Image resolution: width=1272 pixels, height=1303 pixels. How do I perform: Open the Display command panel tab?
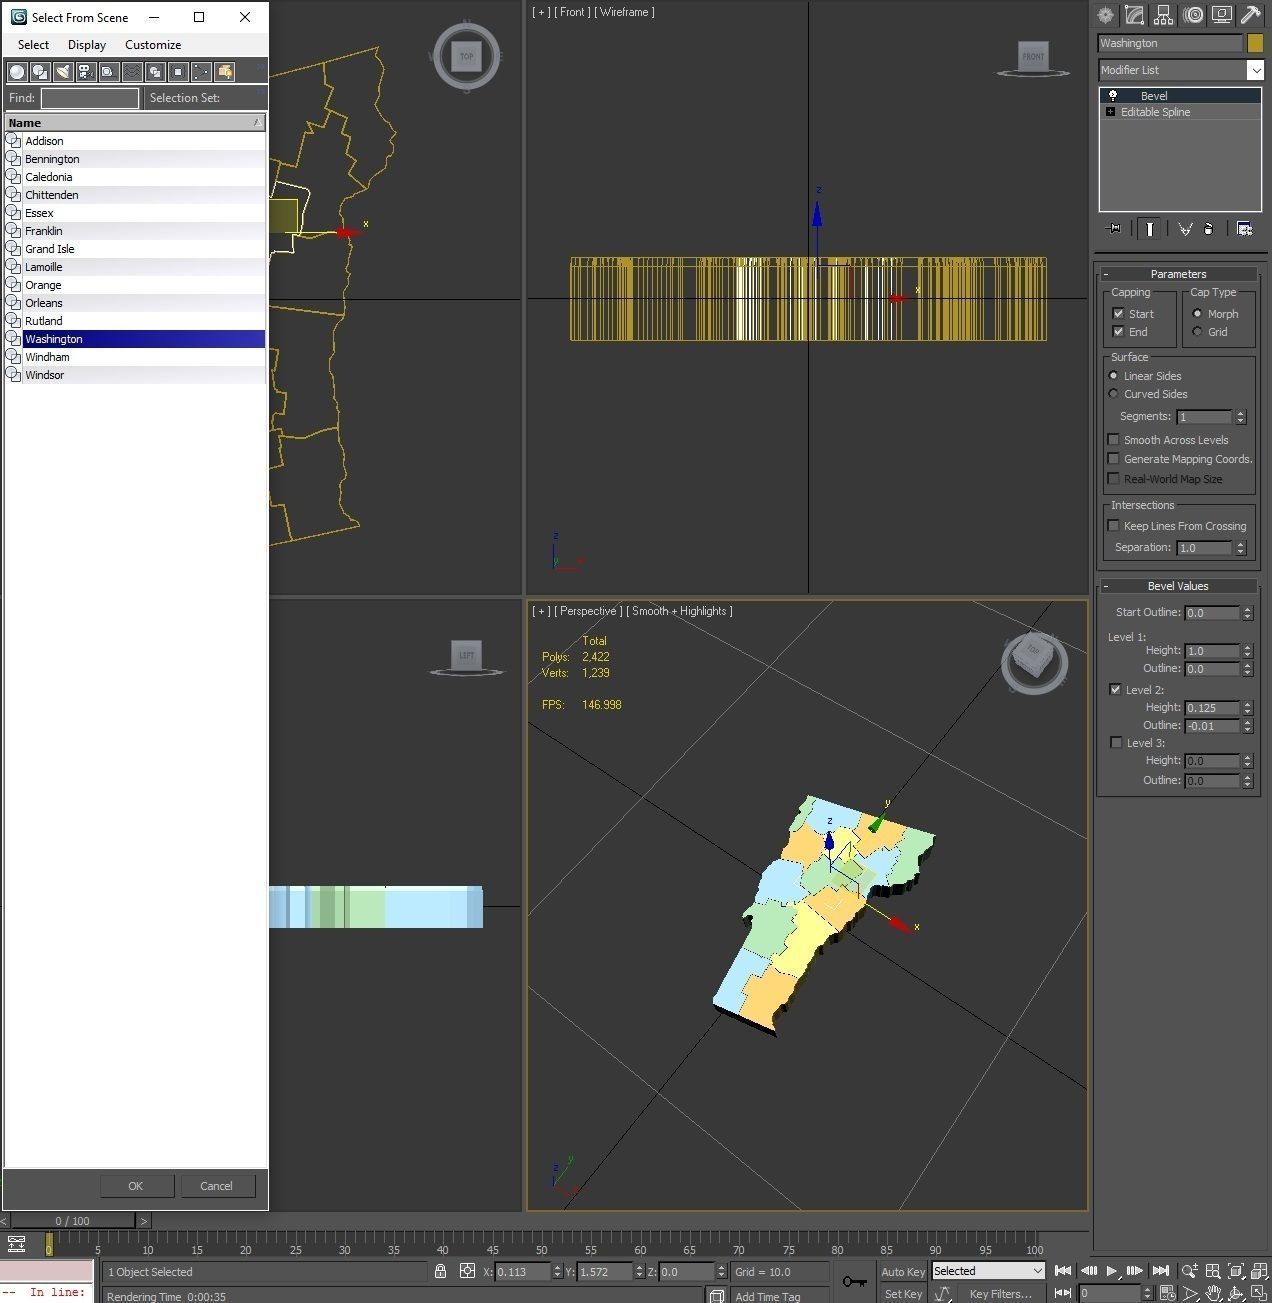(x=1221, y=15)
